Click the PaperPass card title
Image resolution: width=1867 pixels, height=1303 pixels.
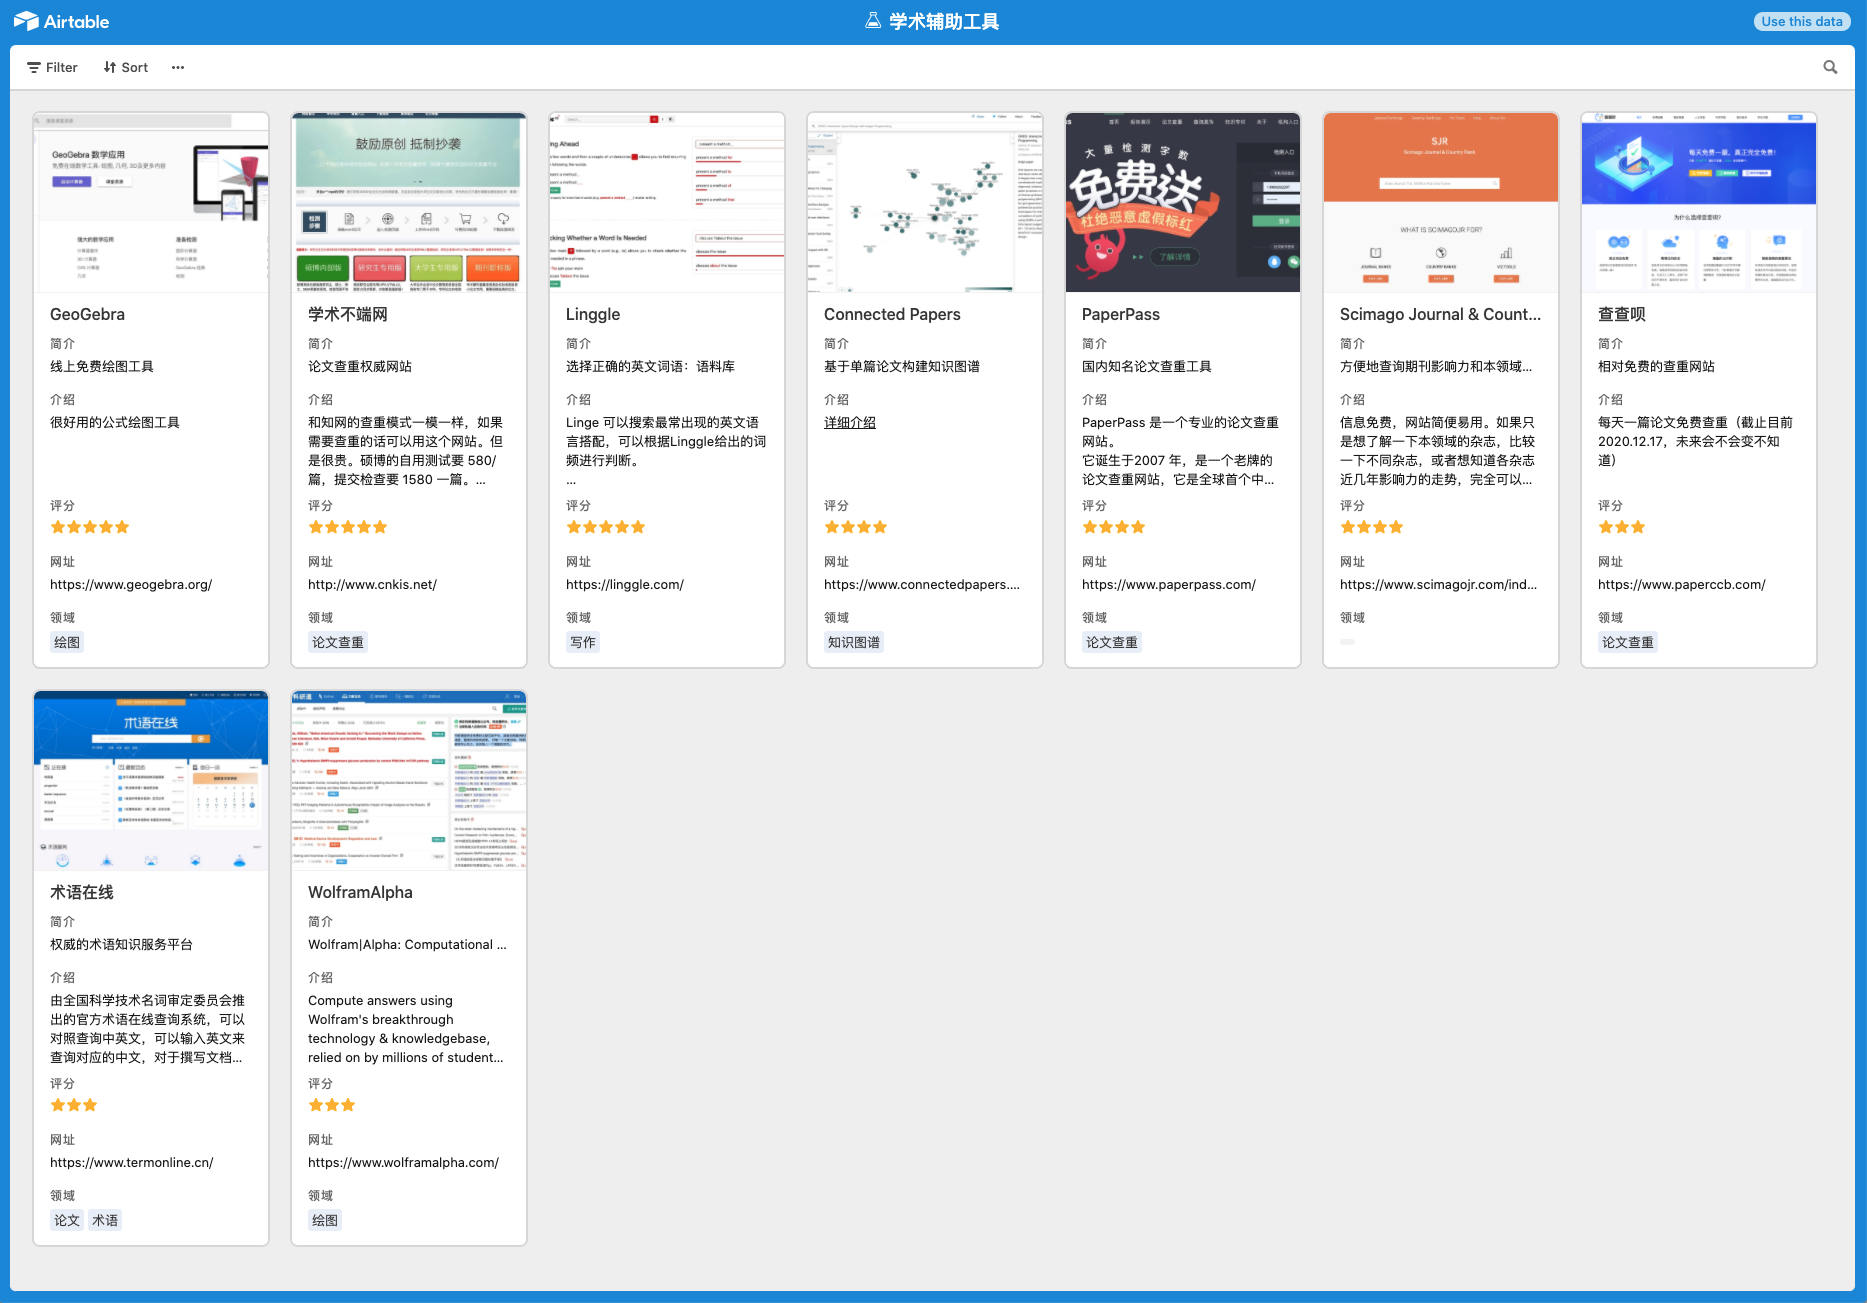click(x=1121, y=314)
